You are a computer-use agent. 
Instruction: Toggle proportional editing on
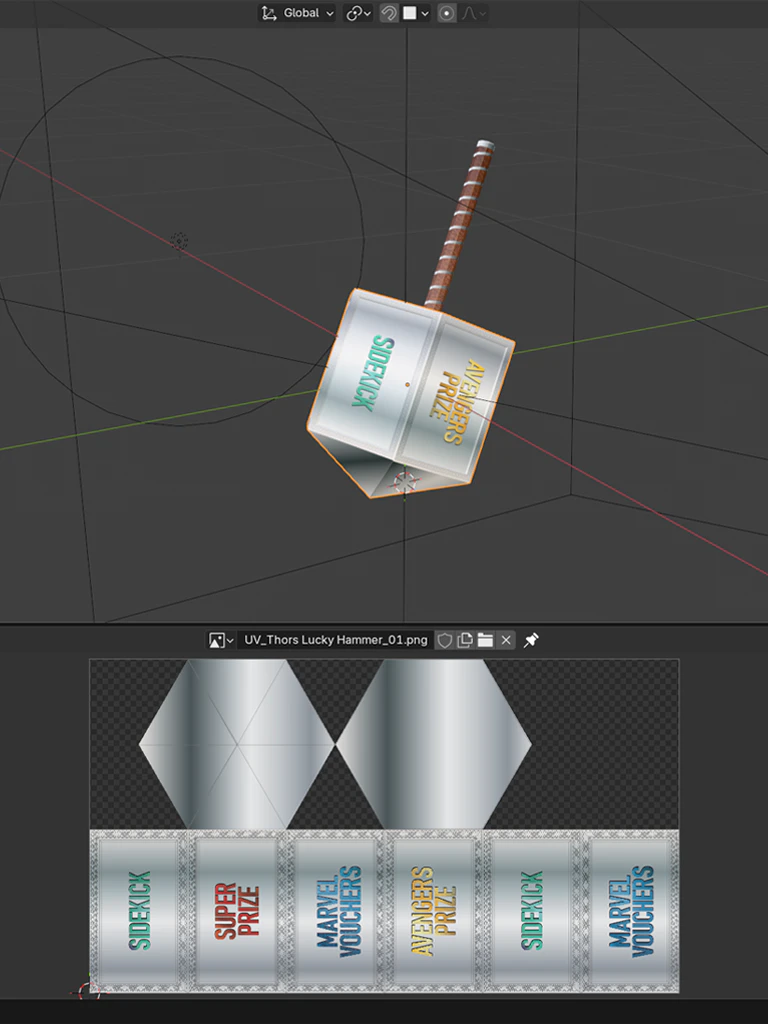(447, 13)
